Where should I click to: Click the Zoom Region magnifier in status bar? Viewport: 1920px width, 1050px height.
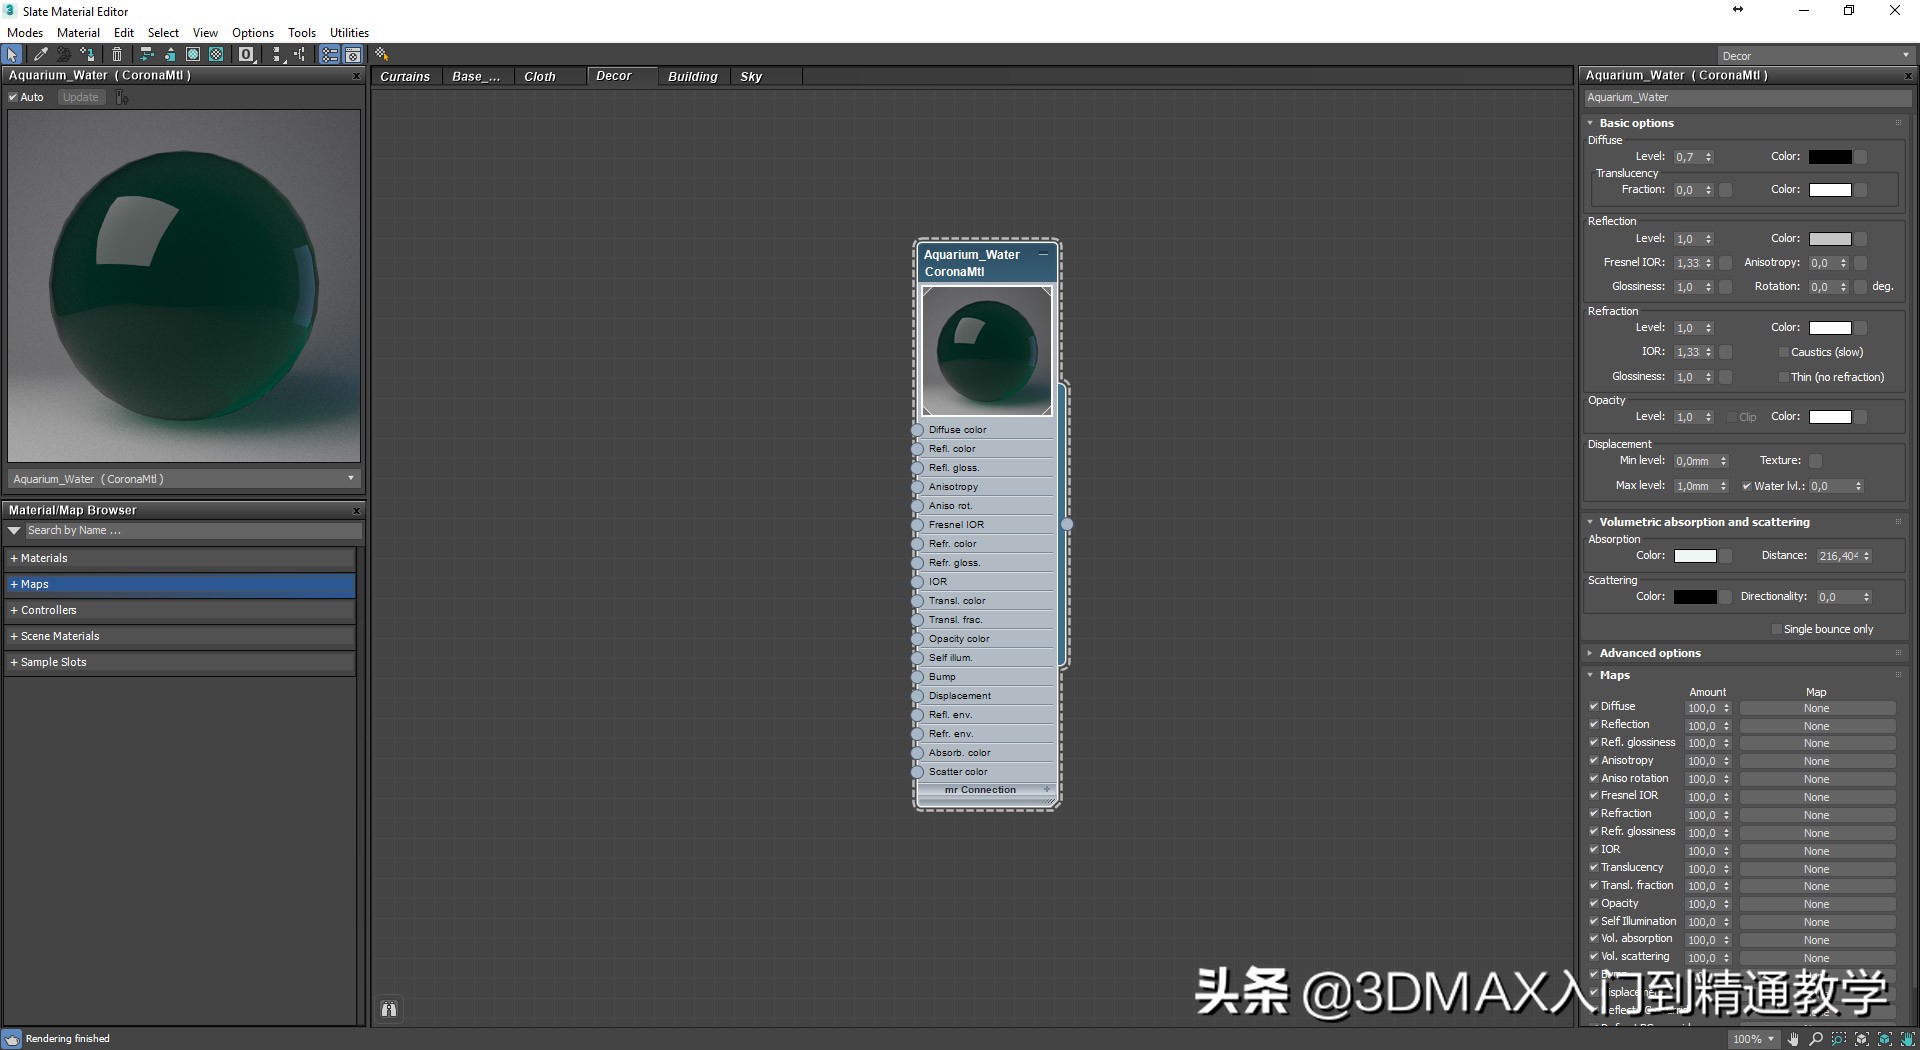1838,1040
